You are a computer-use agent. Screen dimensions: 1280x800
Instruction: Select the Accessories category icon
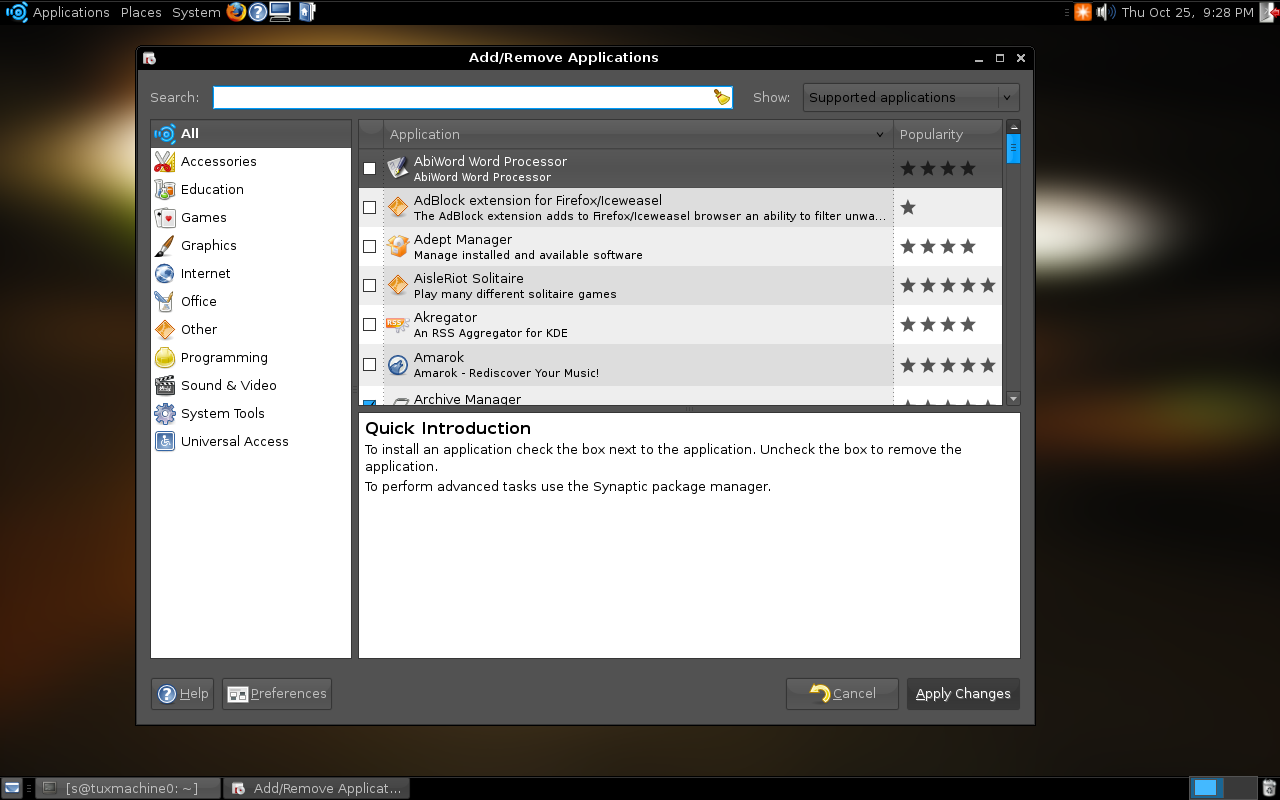165,161
